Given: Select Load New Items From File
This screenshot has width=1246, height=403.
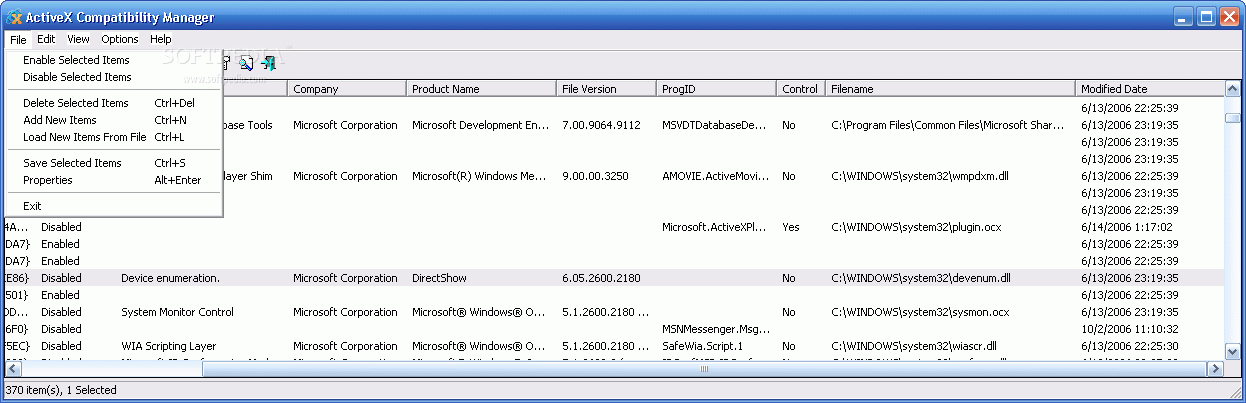Looking at the screenshot, I should coord(113,137).
